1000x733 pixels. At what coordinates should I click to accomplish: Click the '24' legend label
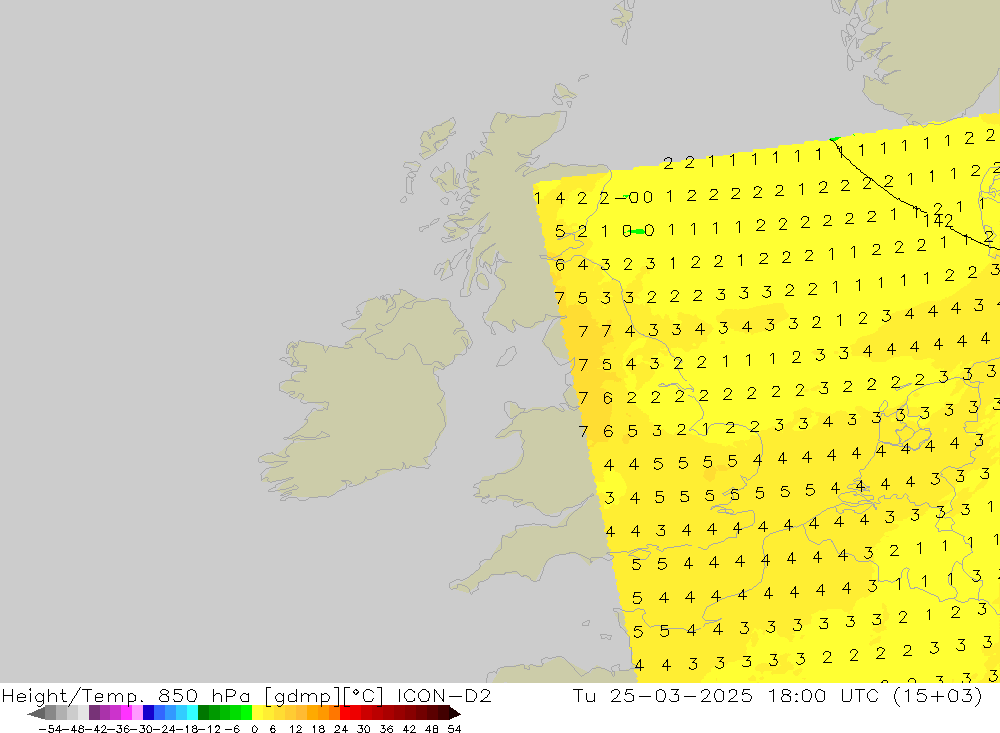tap(341, 729)
